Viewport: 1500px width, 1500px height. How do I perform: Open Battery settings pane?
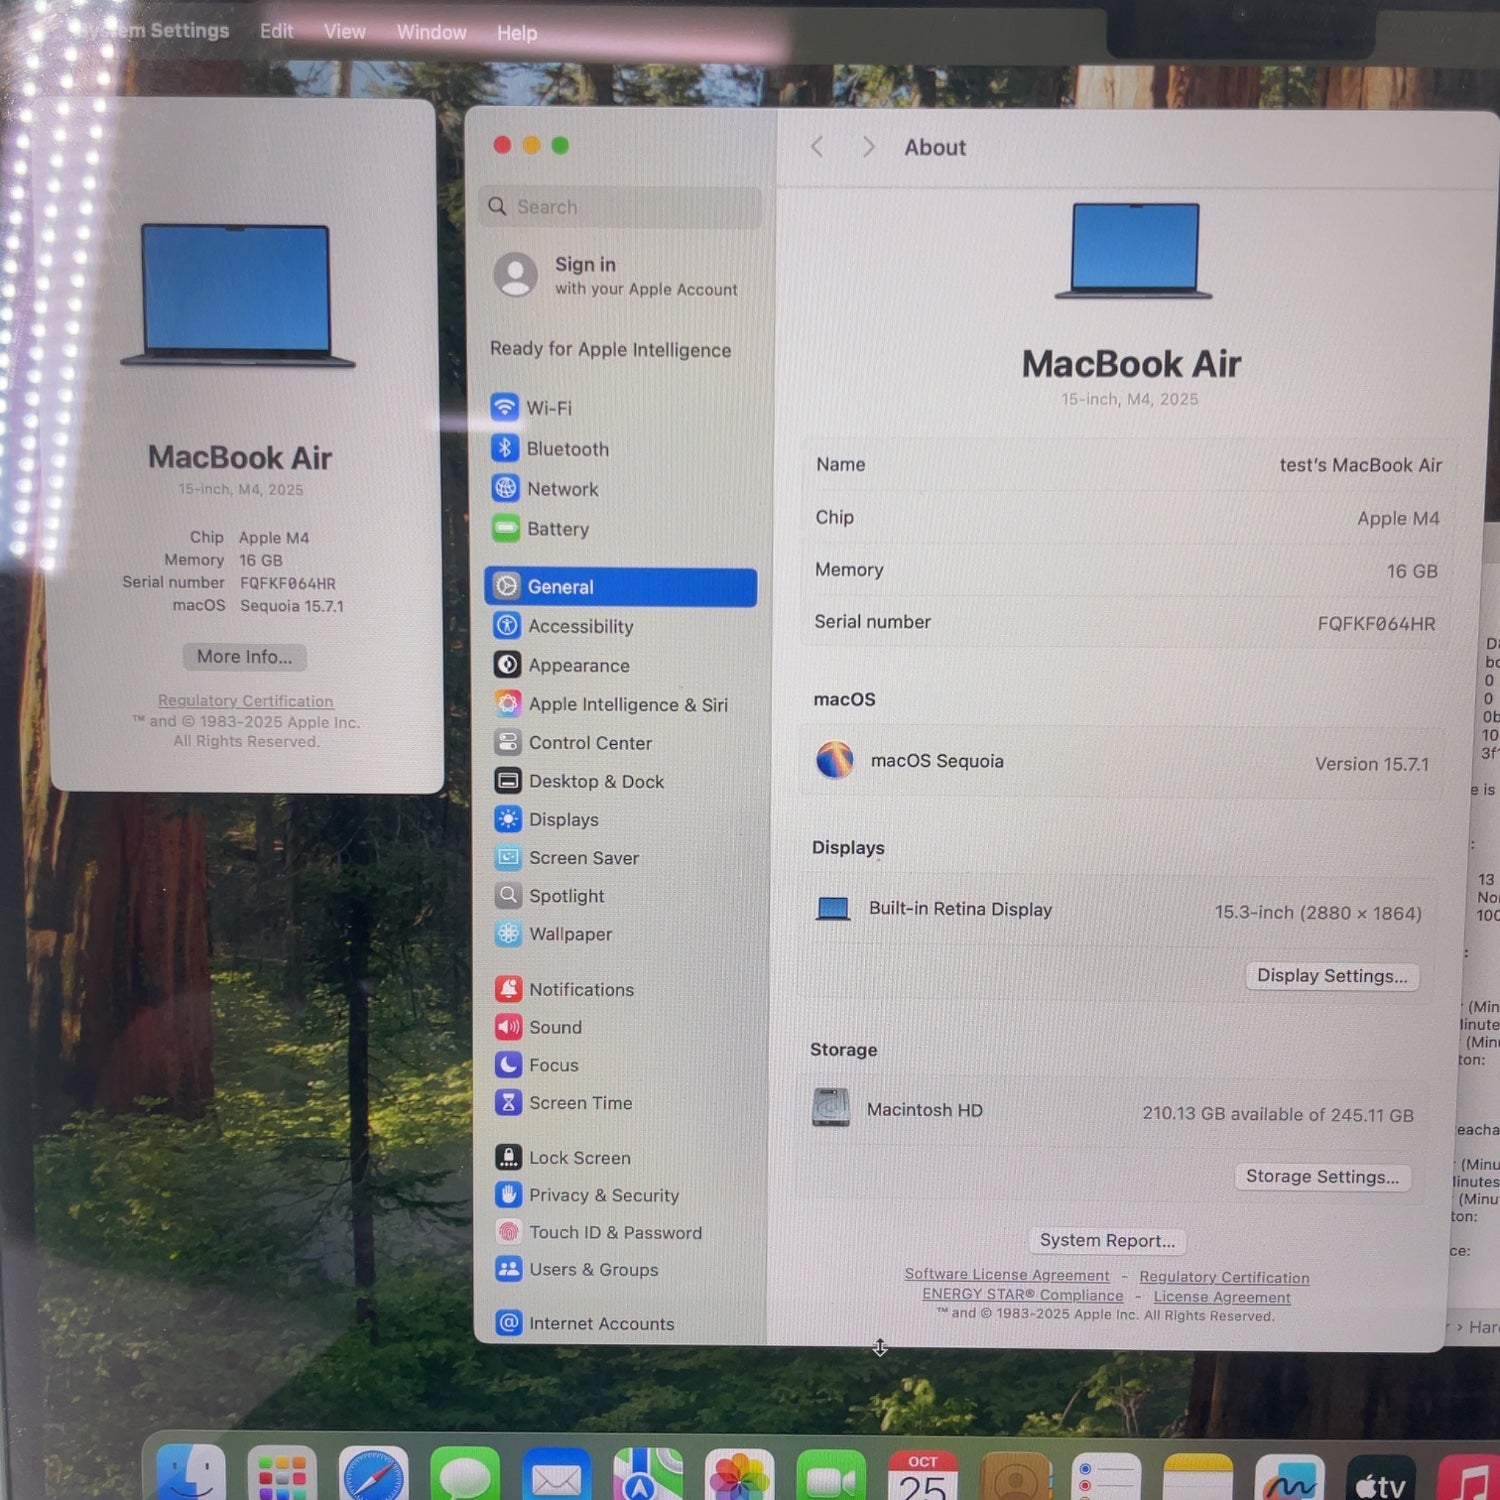(x=557, y=529)
